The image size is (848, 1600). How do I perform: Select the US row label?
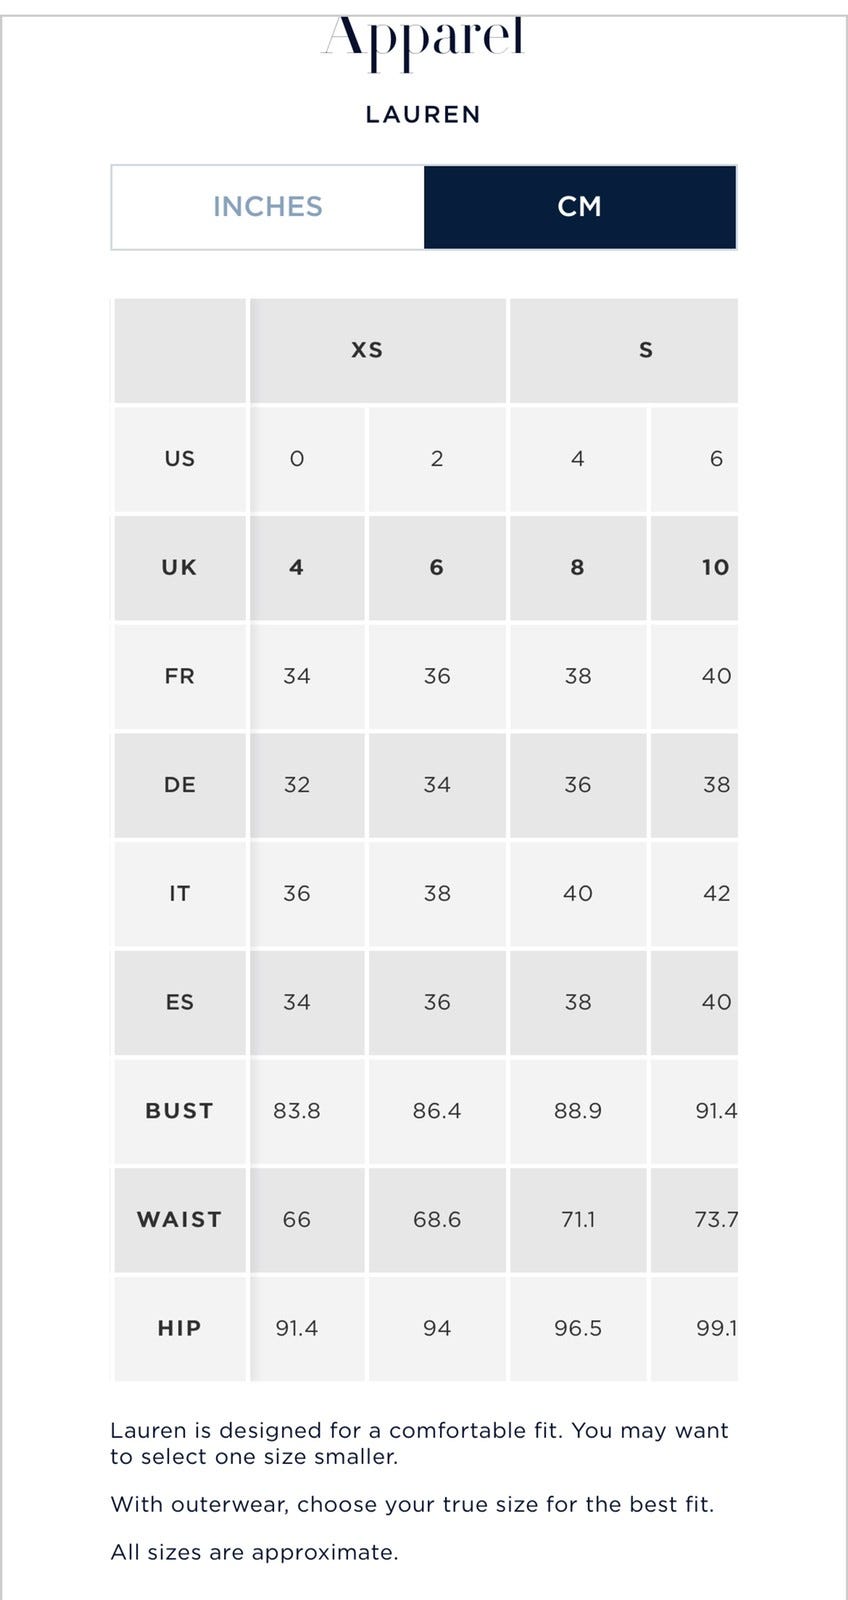[x=180, y=459]
